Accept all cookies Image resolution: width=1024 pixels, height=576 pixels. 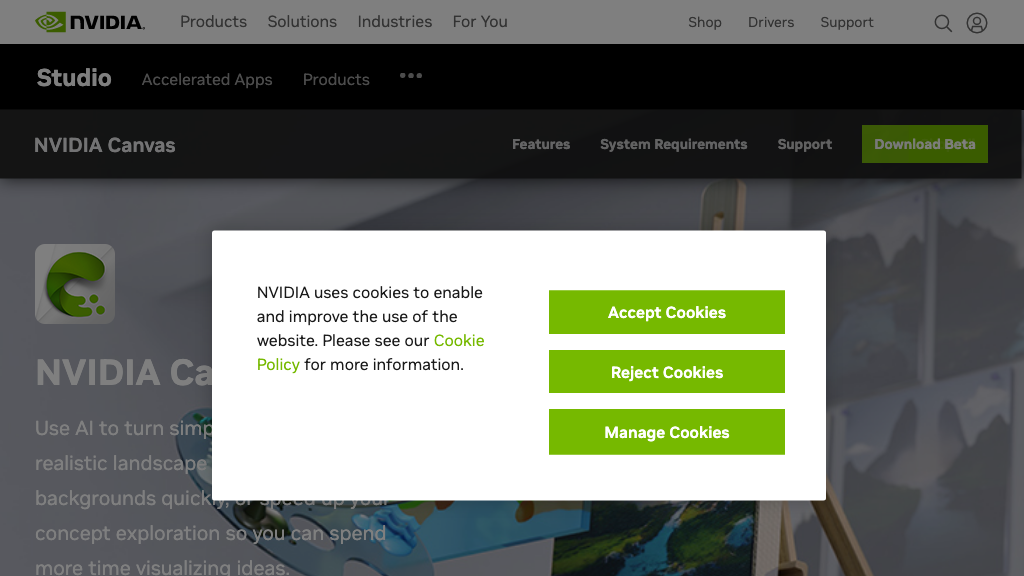click(666, 312)
